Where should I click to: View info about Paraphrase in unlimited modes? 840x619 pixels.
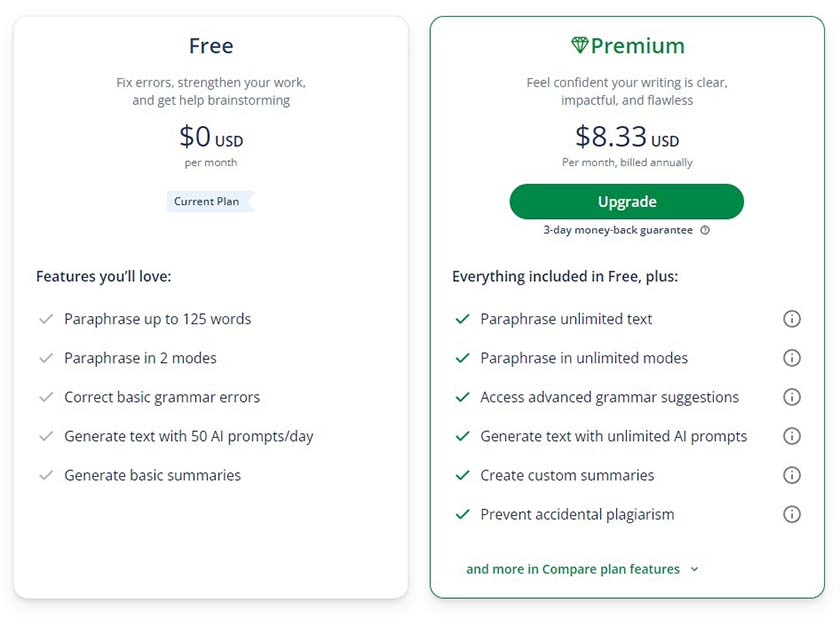pyautogui.click(x=791, y=357)
